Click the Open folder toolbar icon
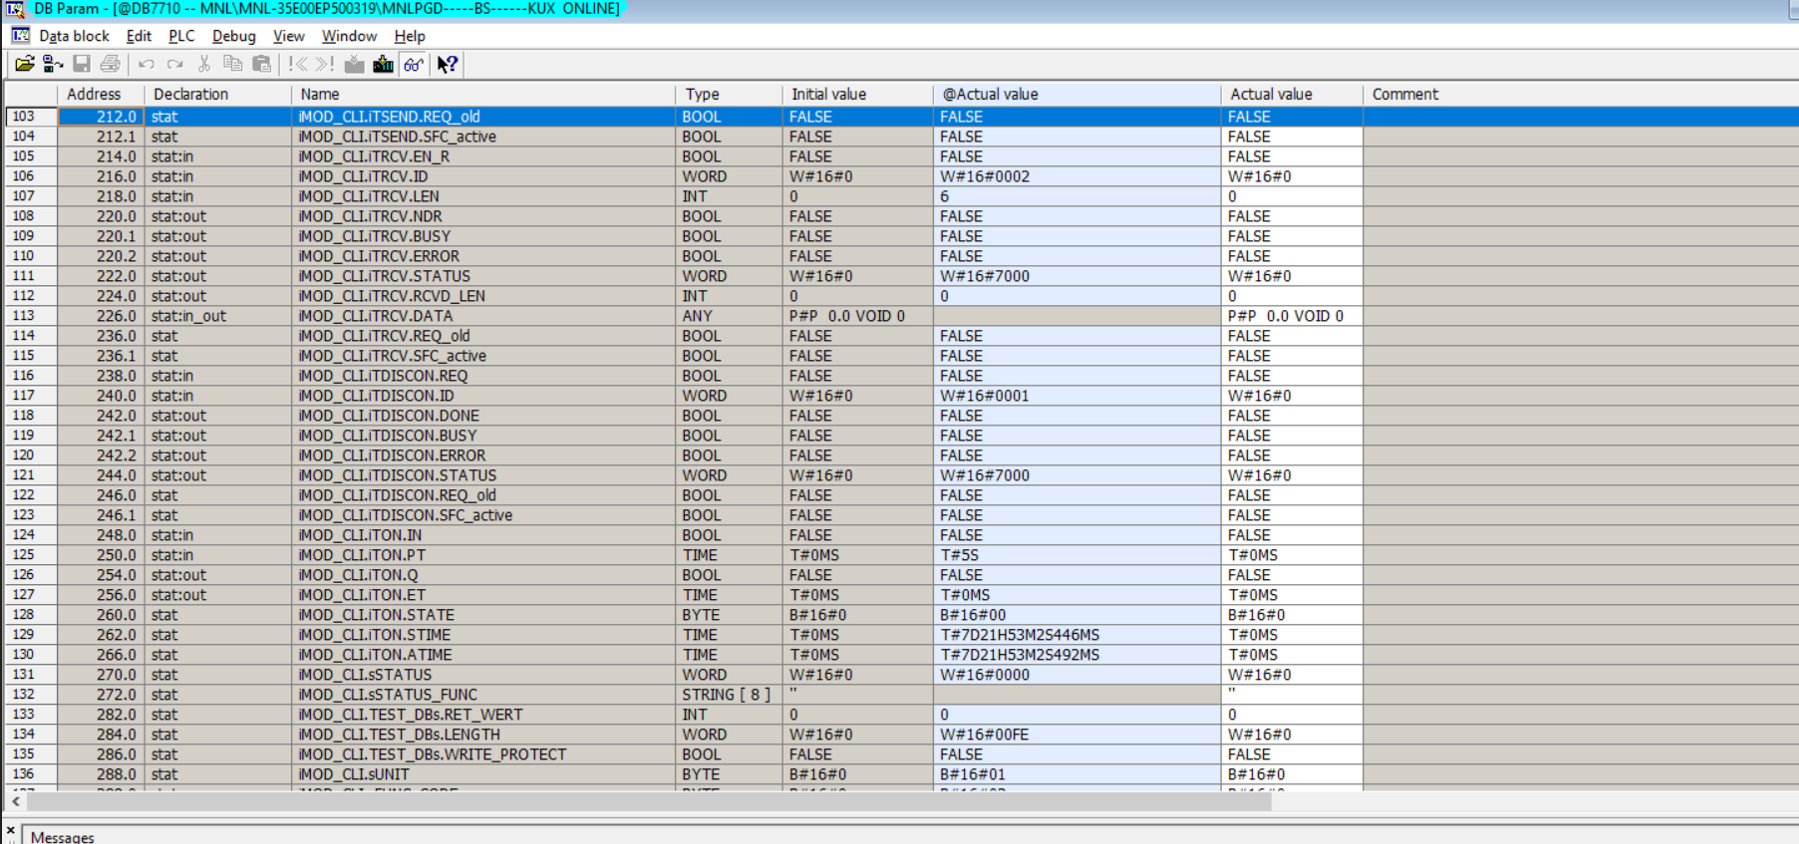This screenshot has width=1799, height=844. point(24,64)
